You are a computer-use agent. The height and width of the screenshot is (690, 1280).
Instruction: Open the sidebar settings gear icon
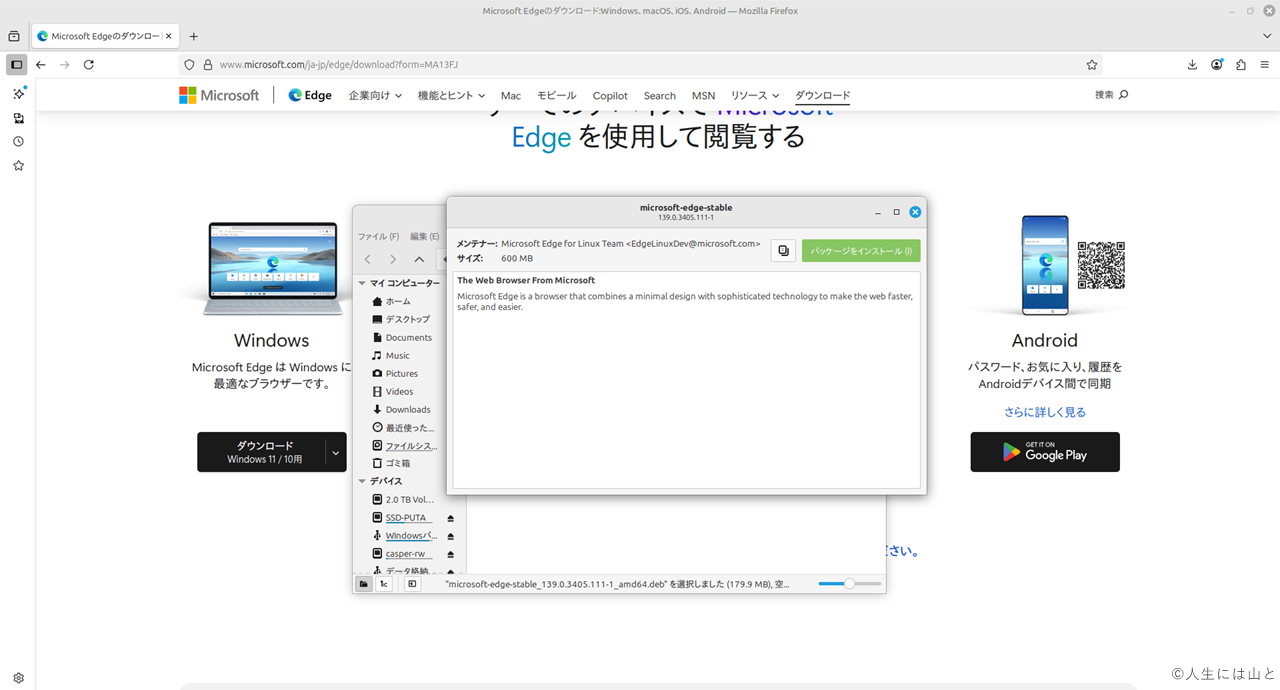point(18,677)
